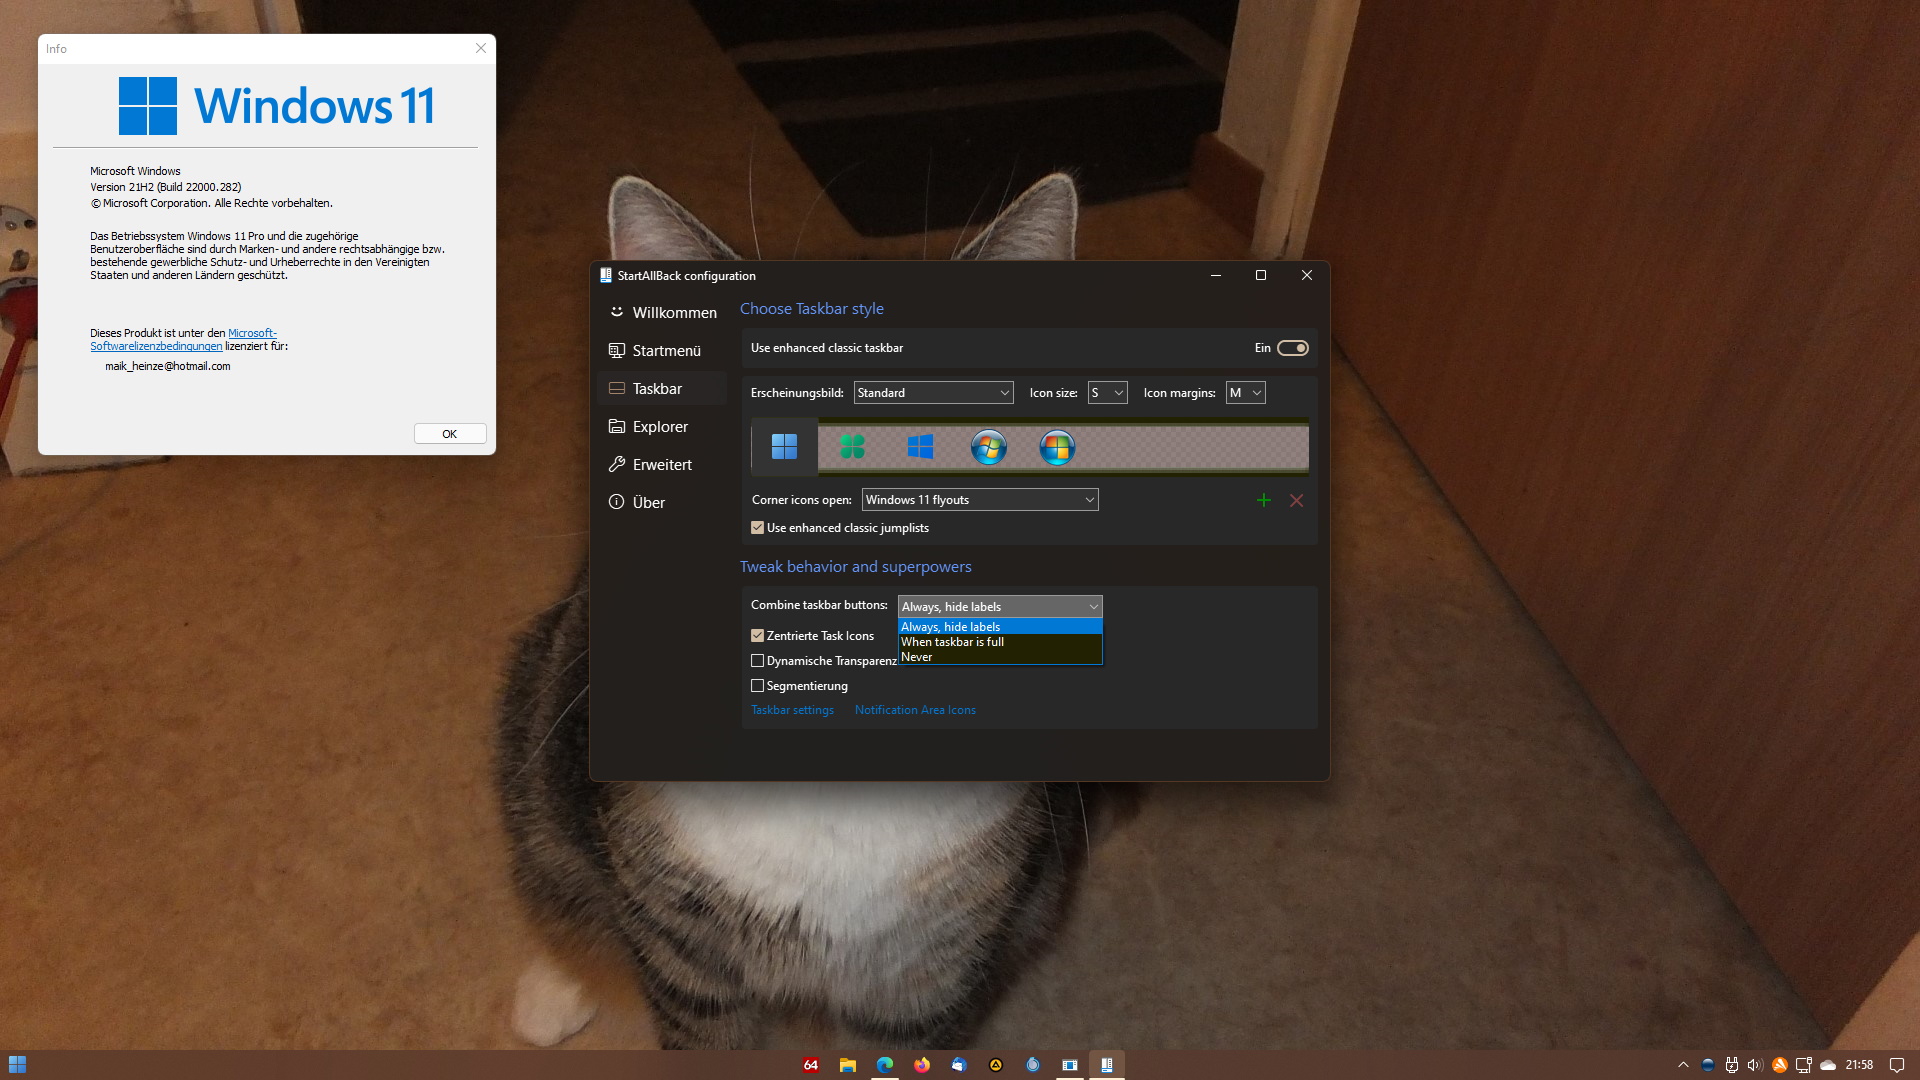
Task: Open the Notification Area Icons link
Action: [915, 710]
